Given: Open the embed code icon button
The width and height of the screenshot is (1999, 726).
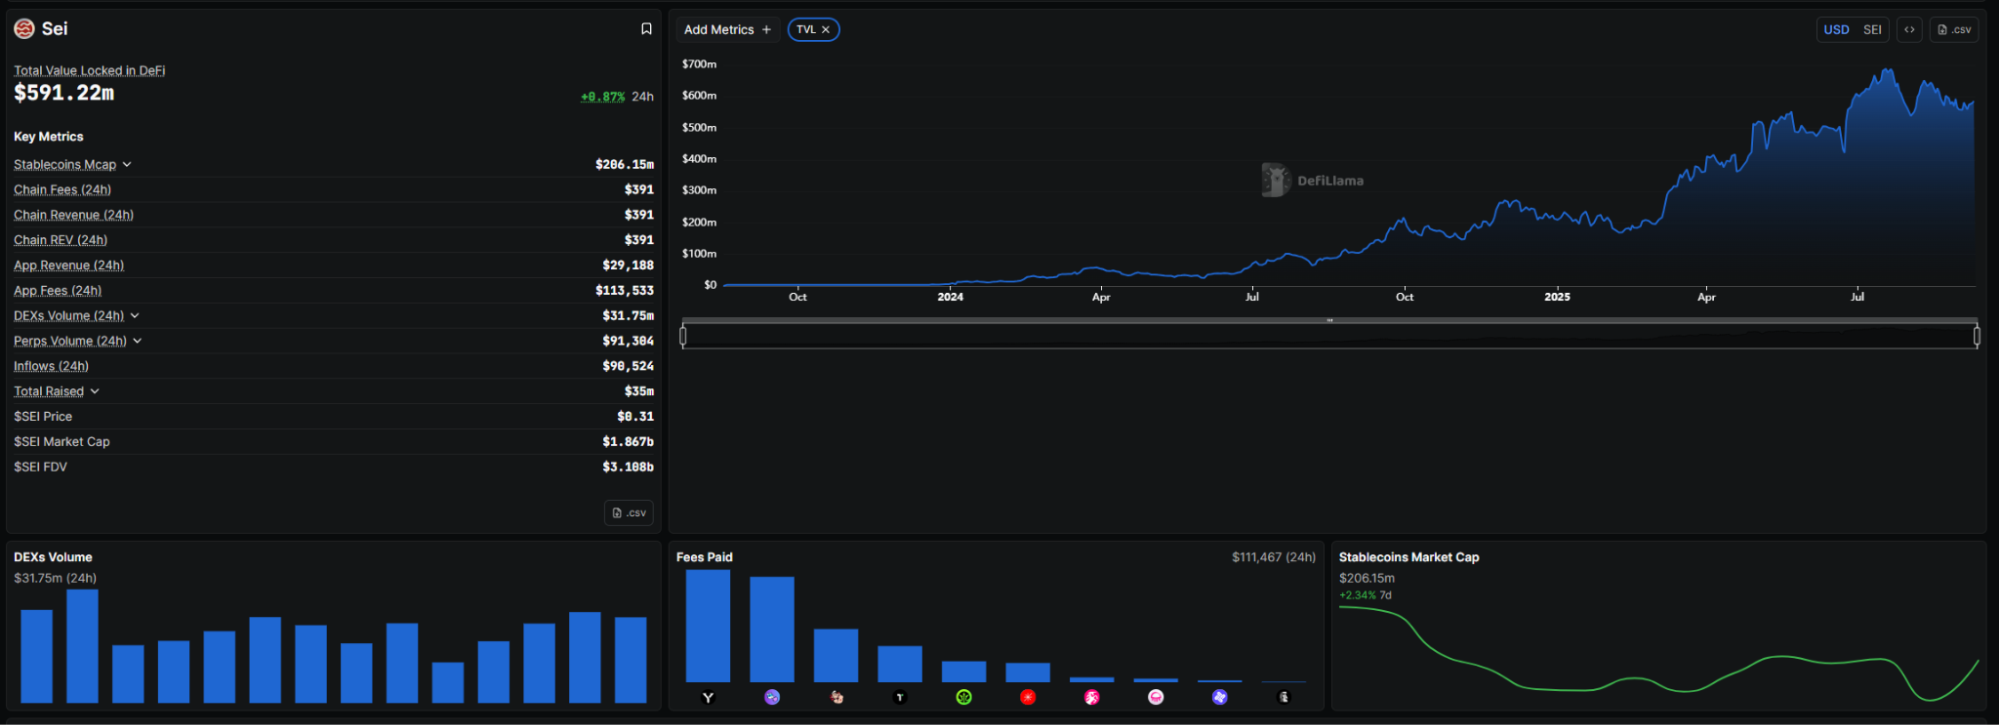Looking at the screenshot, I should 1909,30.
